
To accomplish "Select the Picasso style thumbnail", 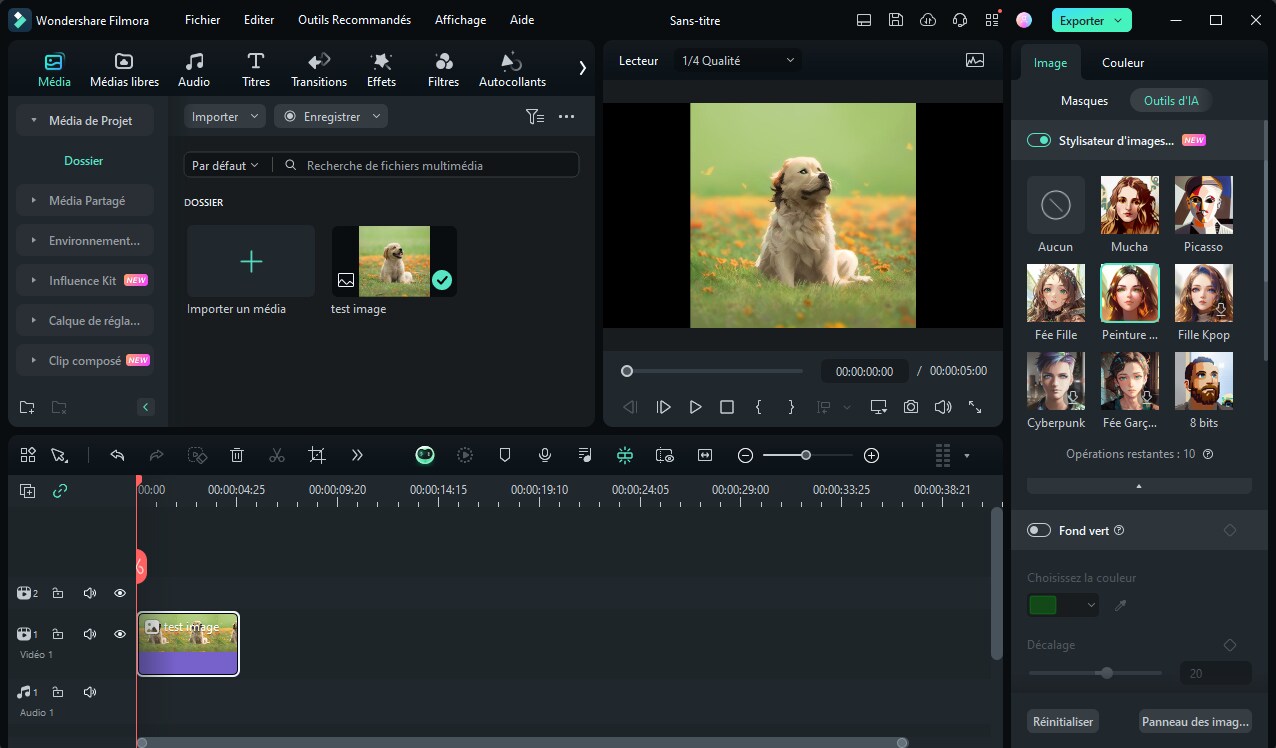I will 1203,205.
